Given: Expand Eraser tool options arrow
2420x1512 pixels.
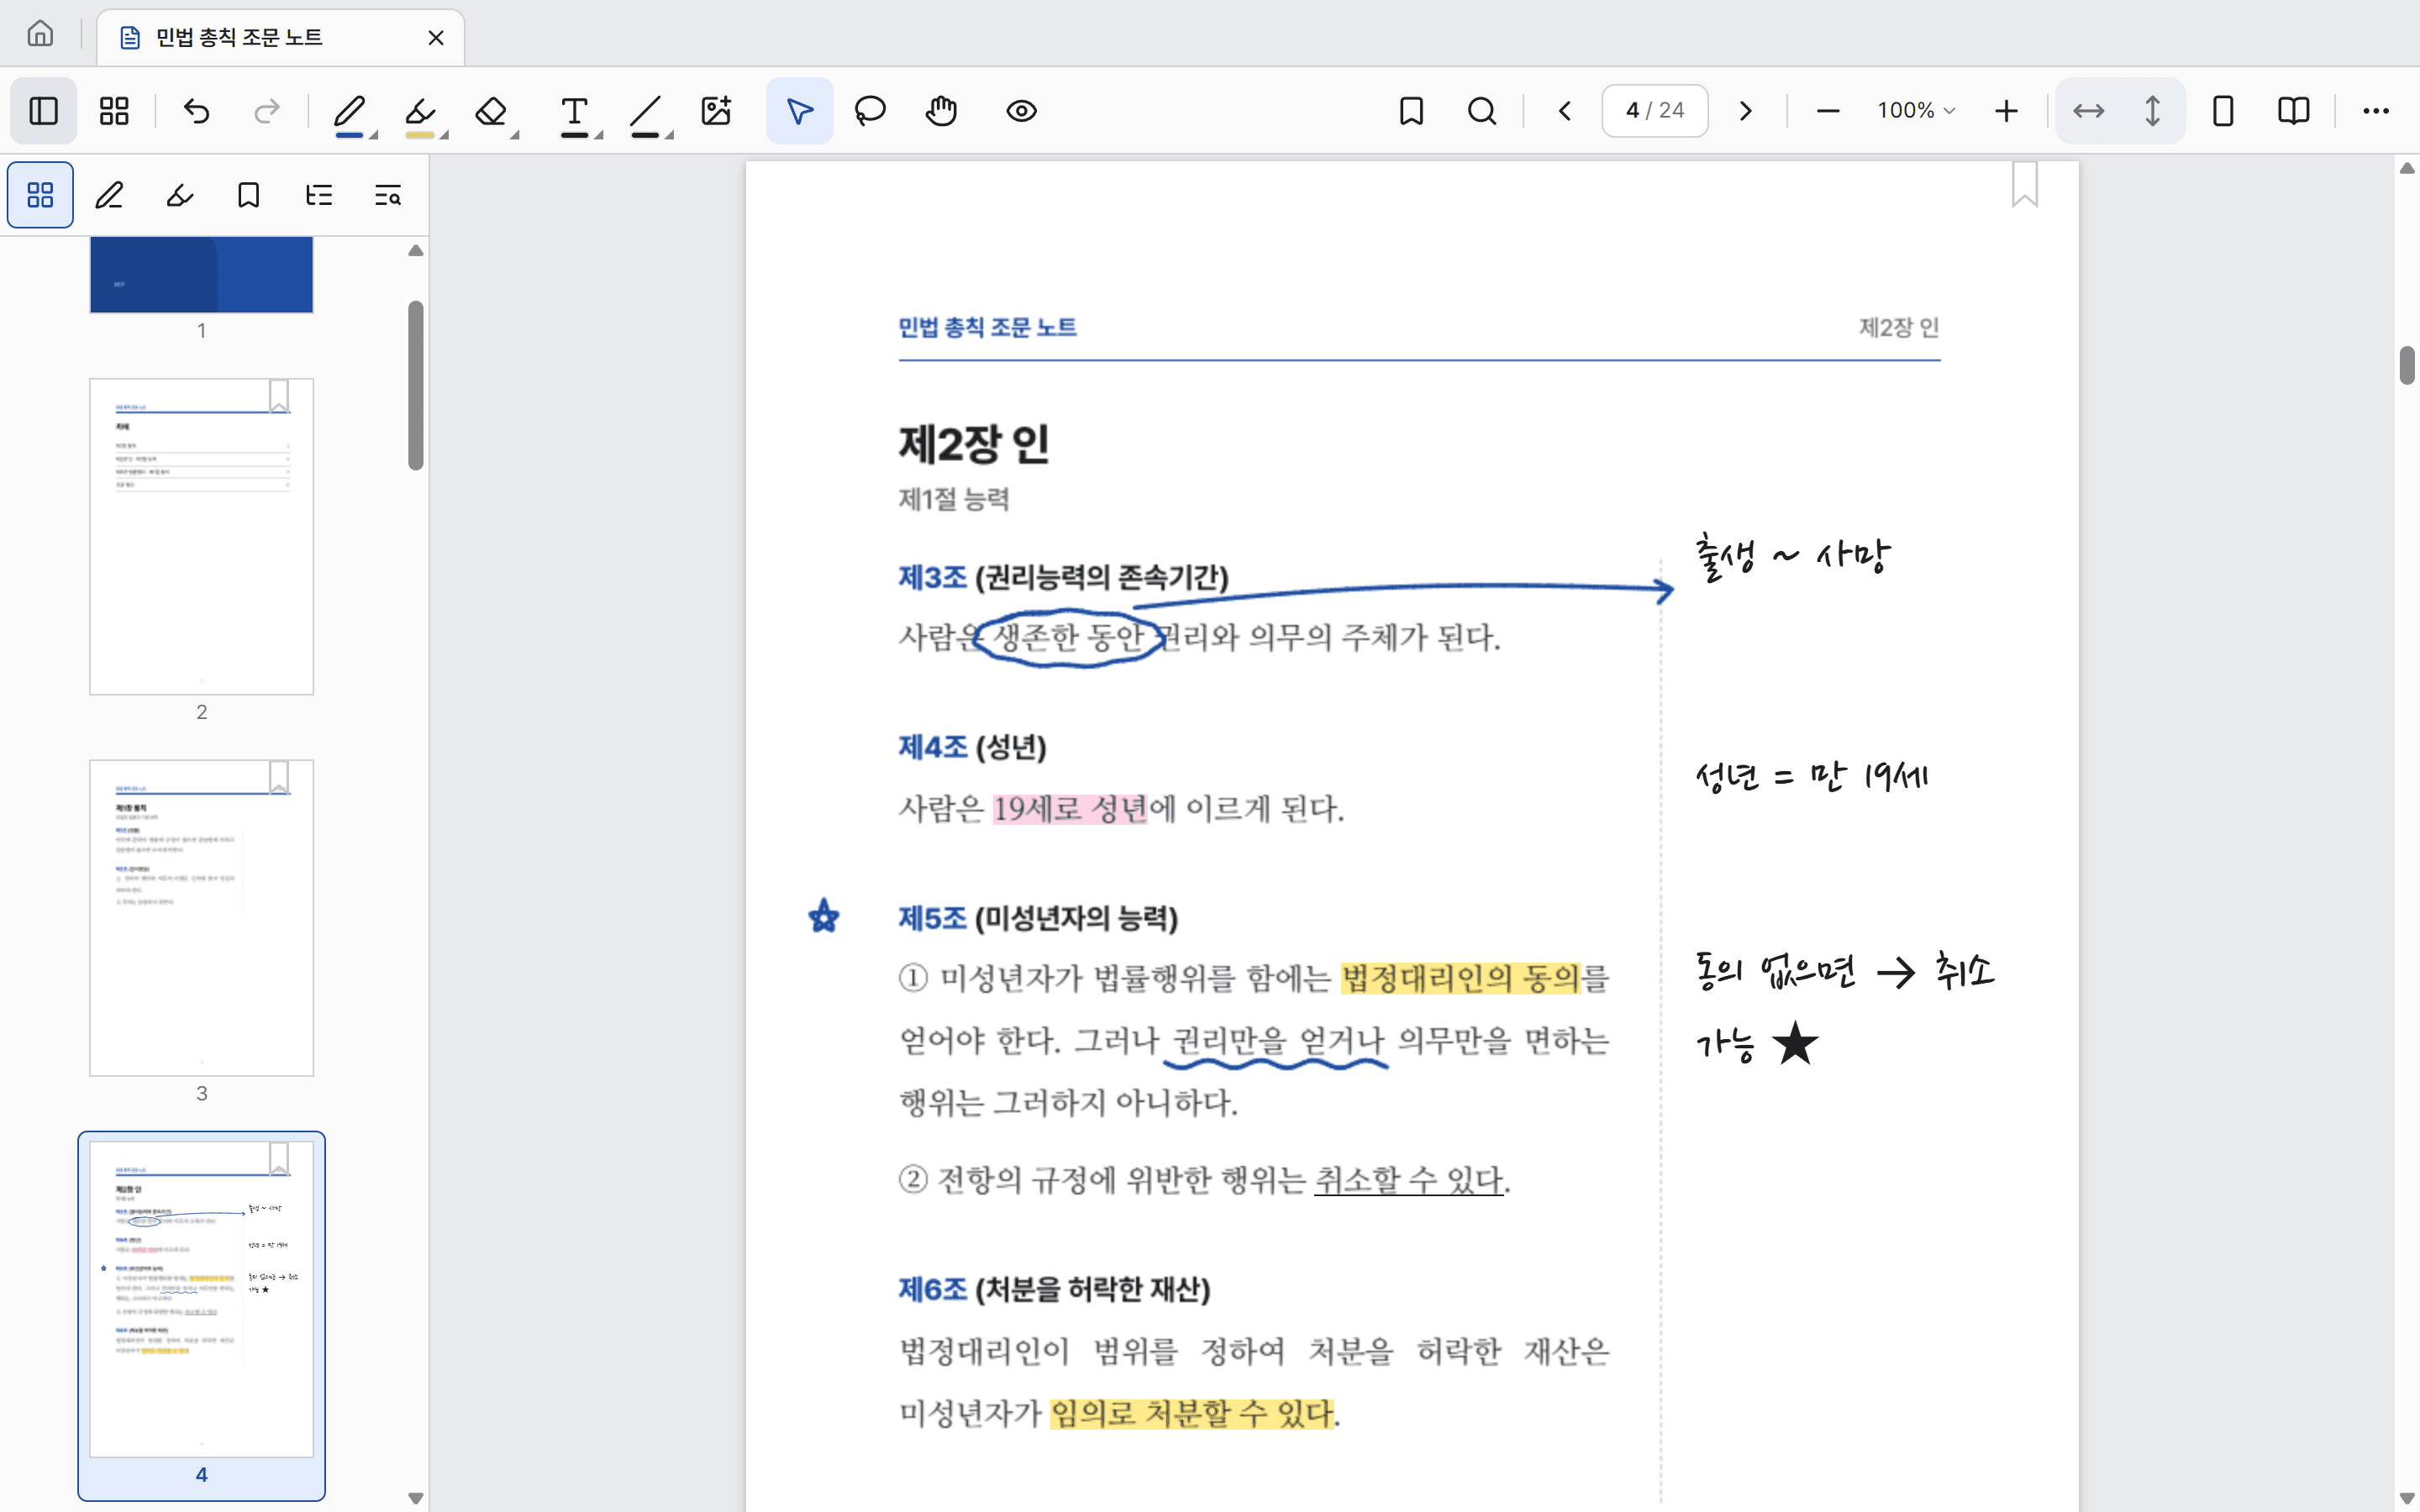Looking at the screenshot, I should click(515, 135).
